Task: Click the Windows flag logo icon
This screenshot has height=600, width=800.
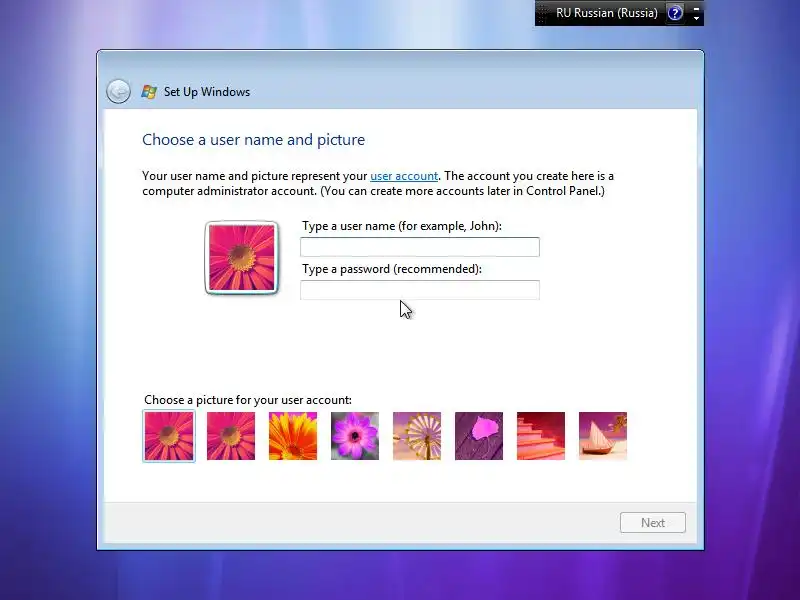Action: [149, 92]
